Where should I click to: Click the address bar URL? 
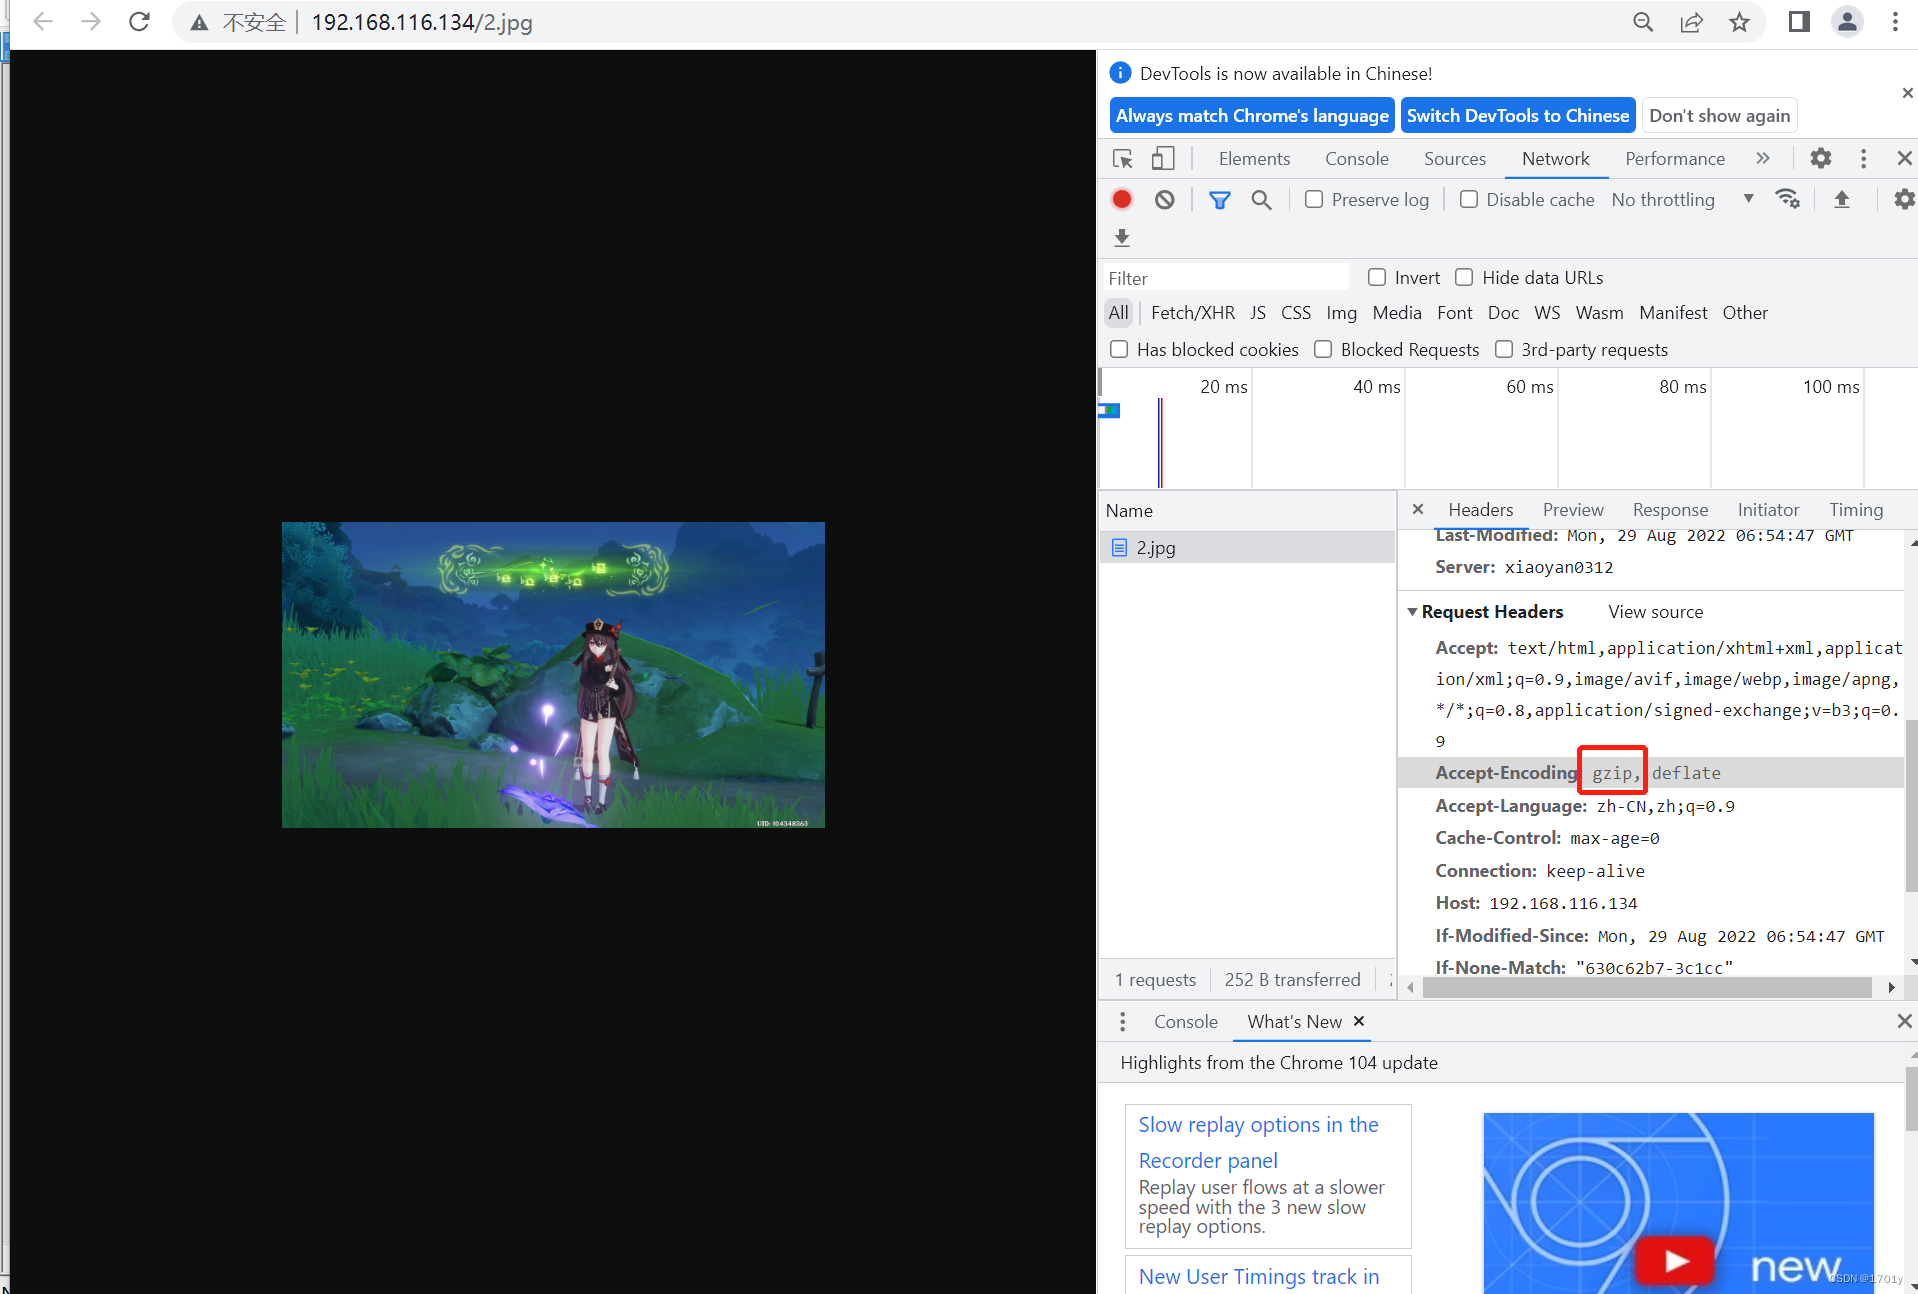(421, 22)
